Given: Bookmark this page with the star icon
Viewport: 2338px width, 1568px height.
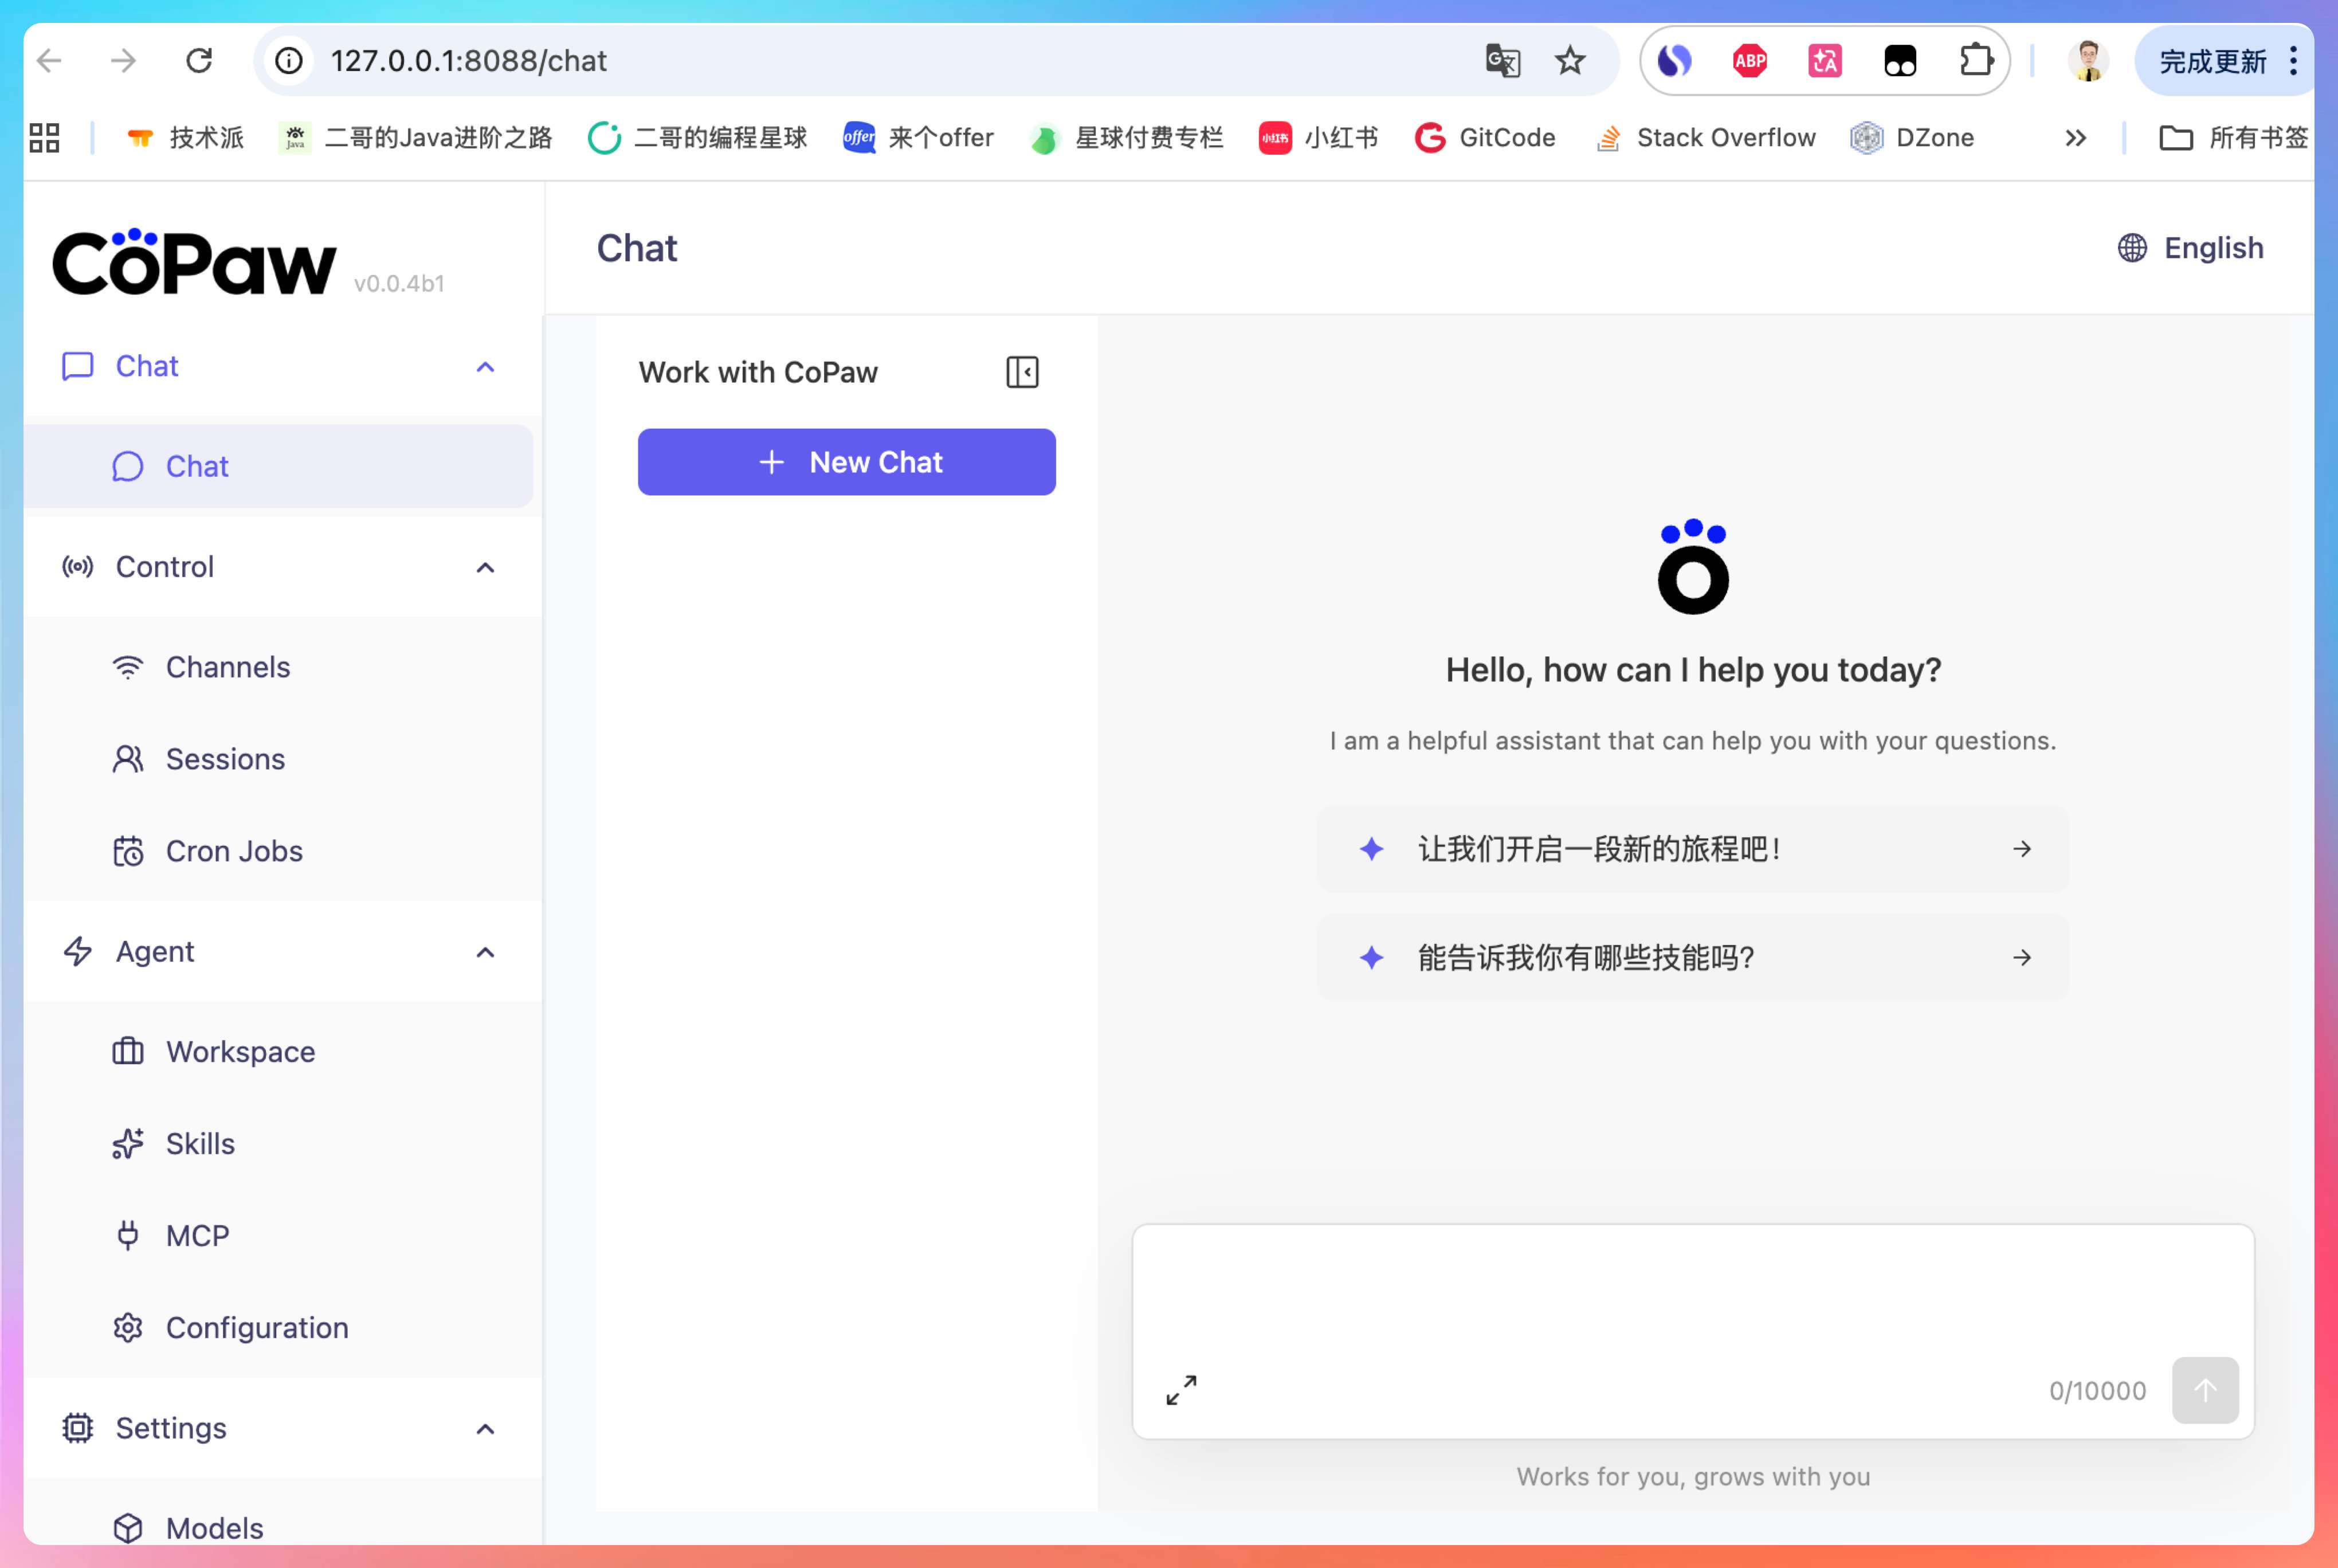Looking at the screenshot, I should click(x=1570, y=61).
